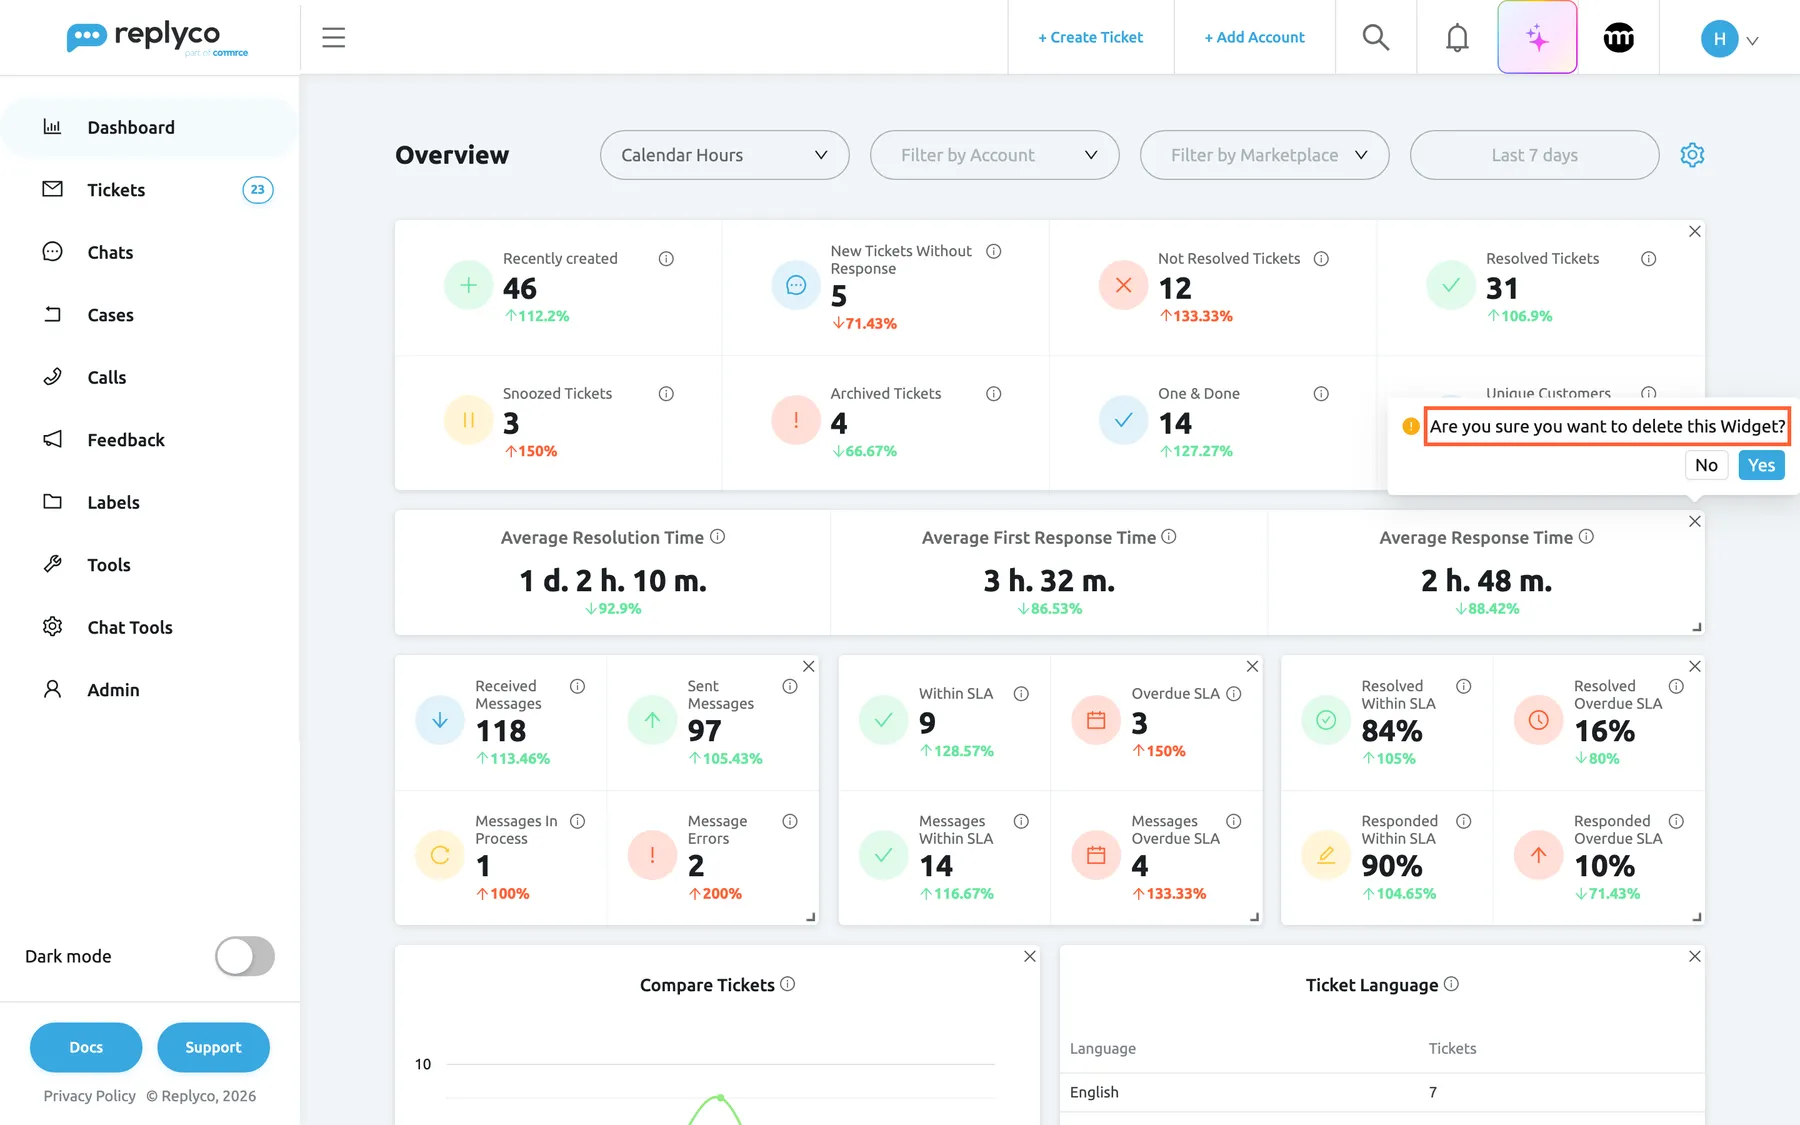Close the Within SLA widget
Viewport: 1800px width, 1125px height.
point(1252,666)
